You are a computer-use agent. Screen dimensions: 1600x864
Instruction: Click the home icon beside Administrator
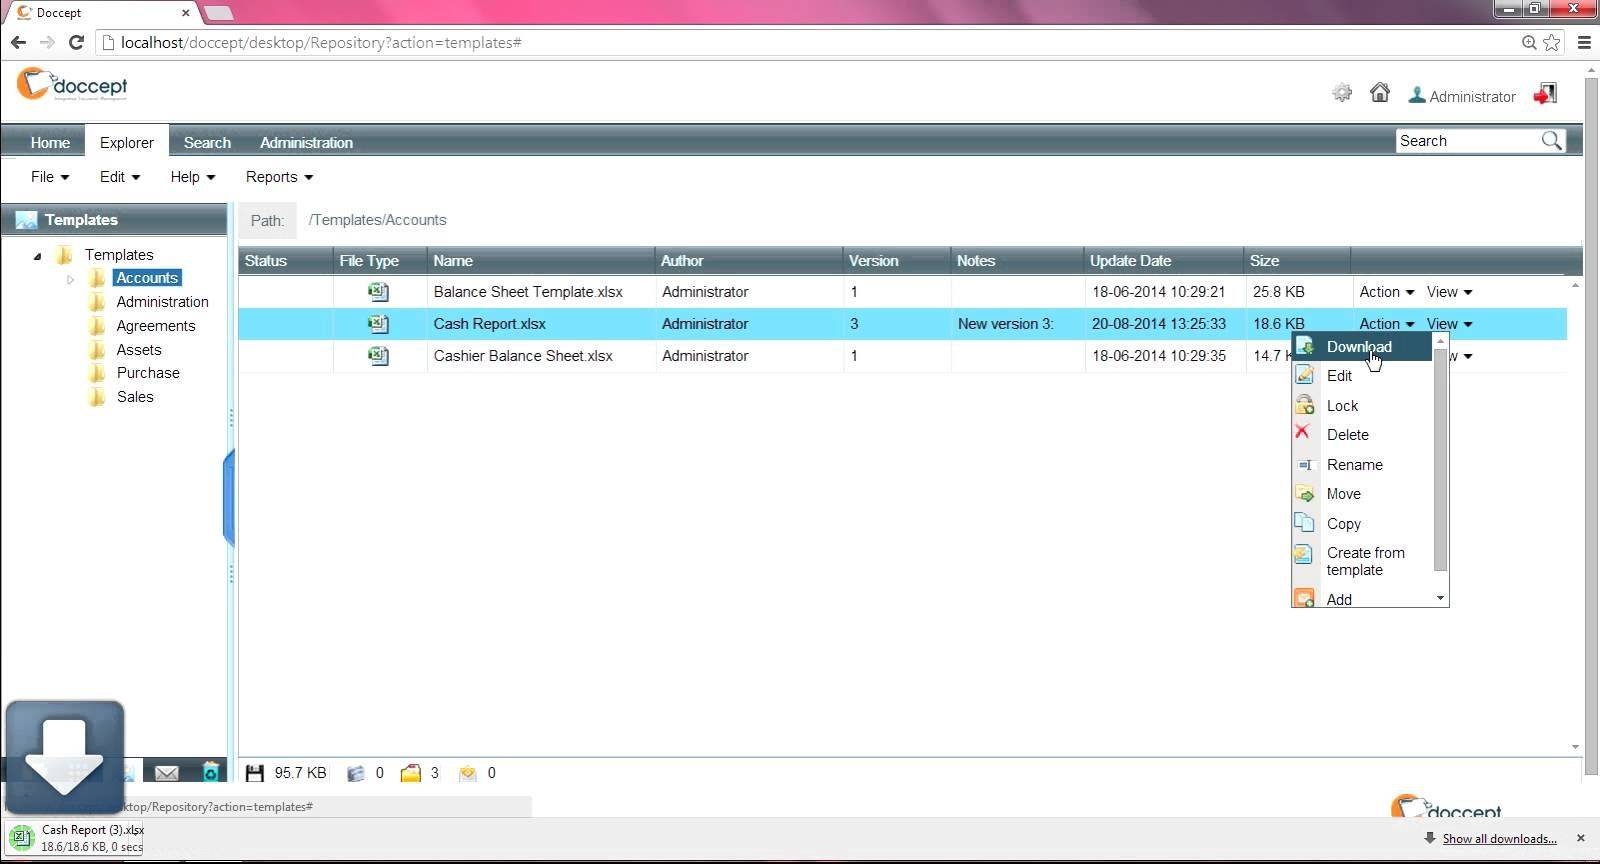pos(1380,93)
